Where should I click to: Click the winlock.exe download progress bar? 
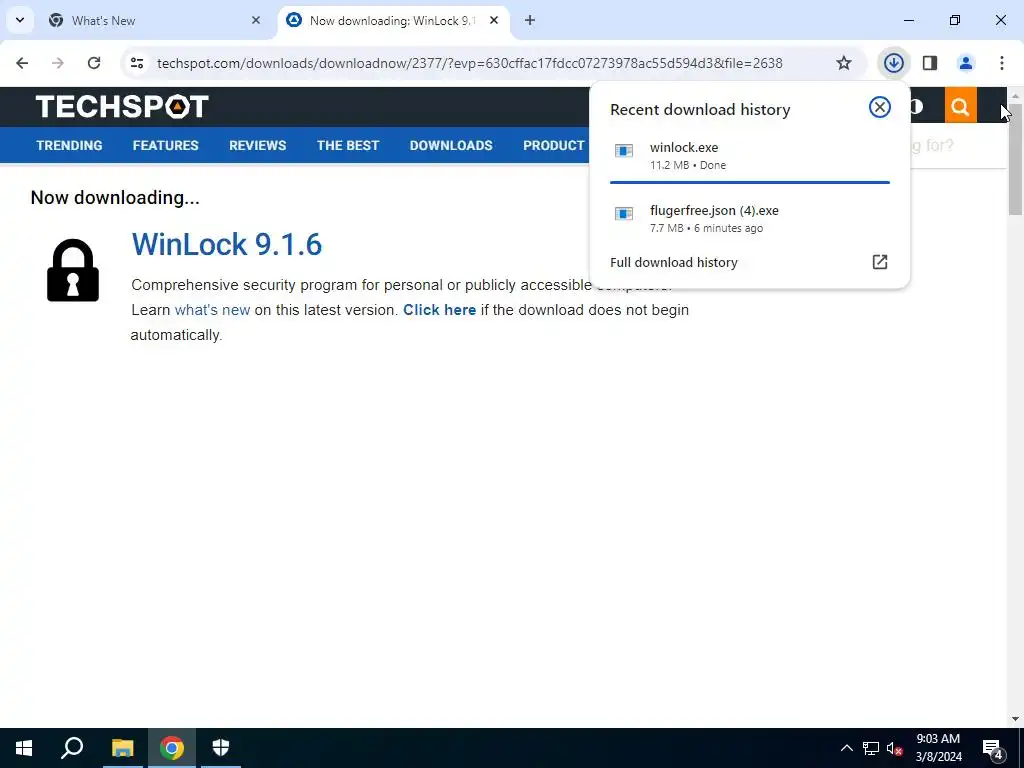point(749,182)
